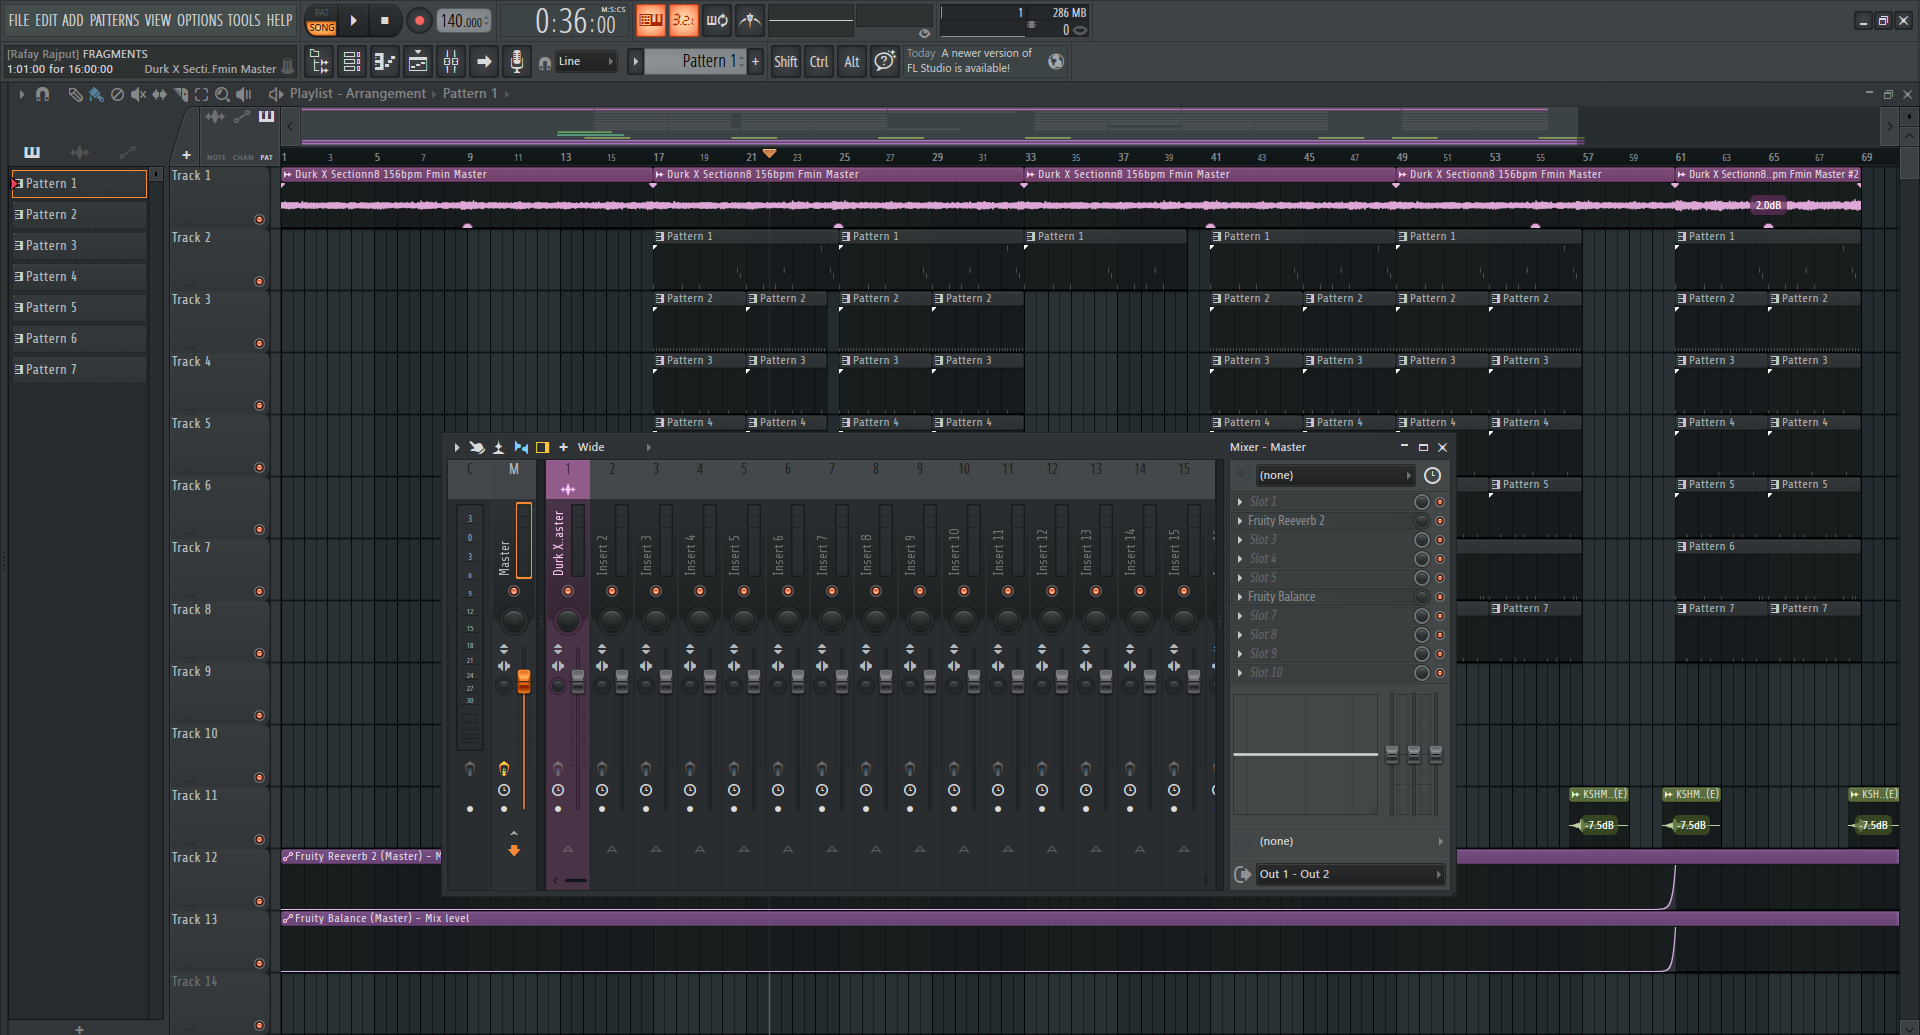
Task: Open the PATTERNS menu
Action: tap(114, 20)
